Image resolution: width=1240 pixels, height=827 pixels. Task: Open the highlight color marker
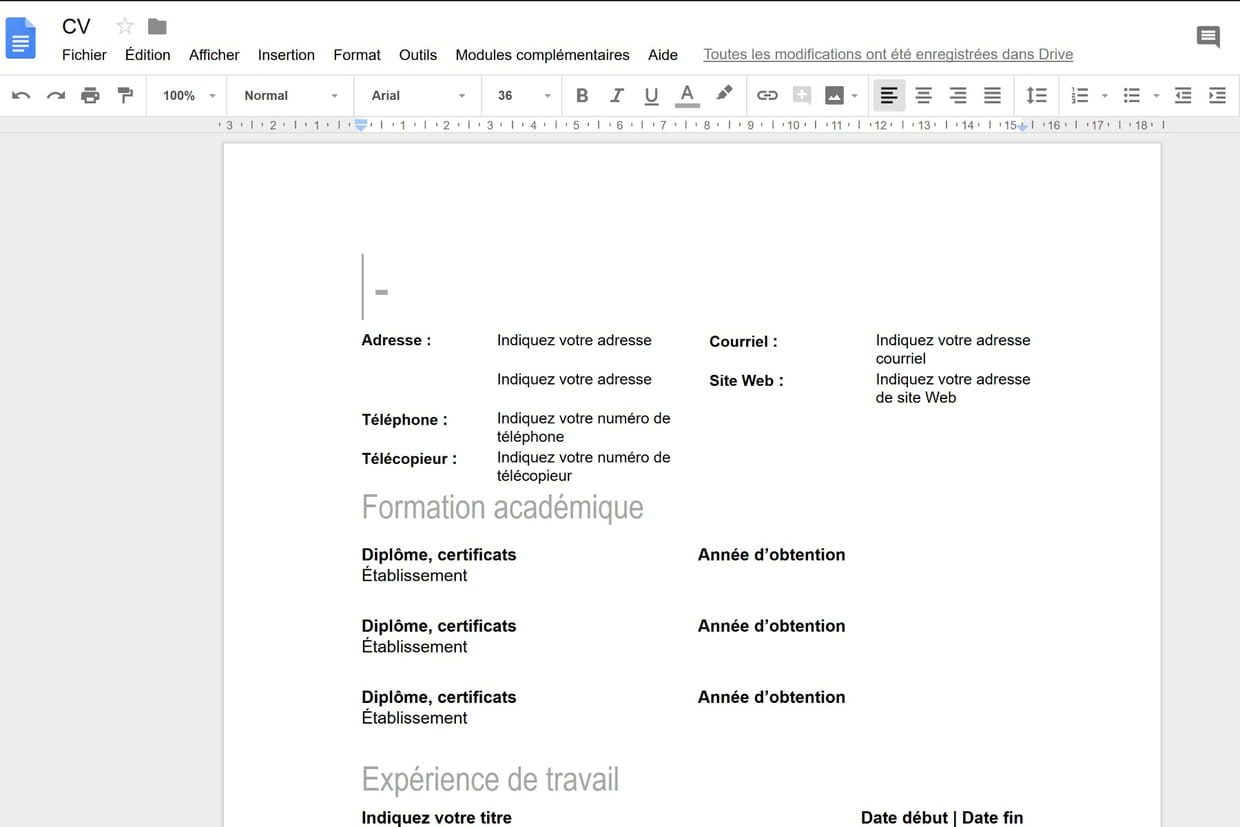click(x=724, y=94)
